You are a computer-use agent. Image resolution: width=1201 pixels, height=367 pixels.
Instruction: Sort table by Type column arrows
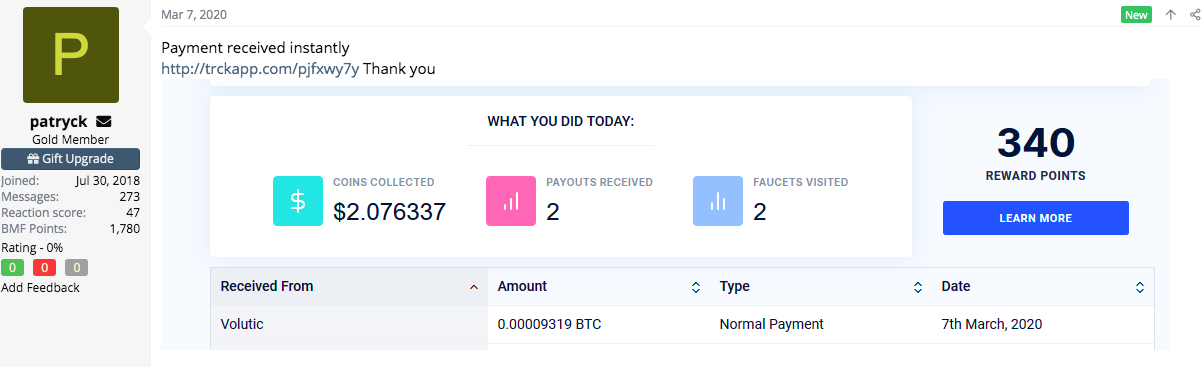pyautogui.click(x=917, y=287)
